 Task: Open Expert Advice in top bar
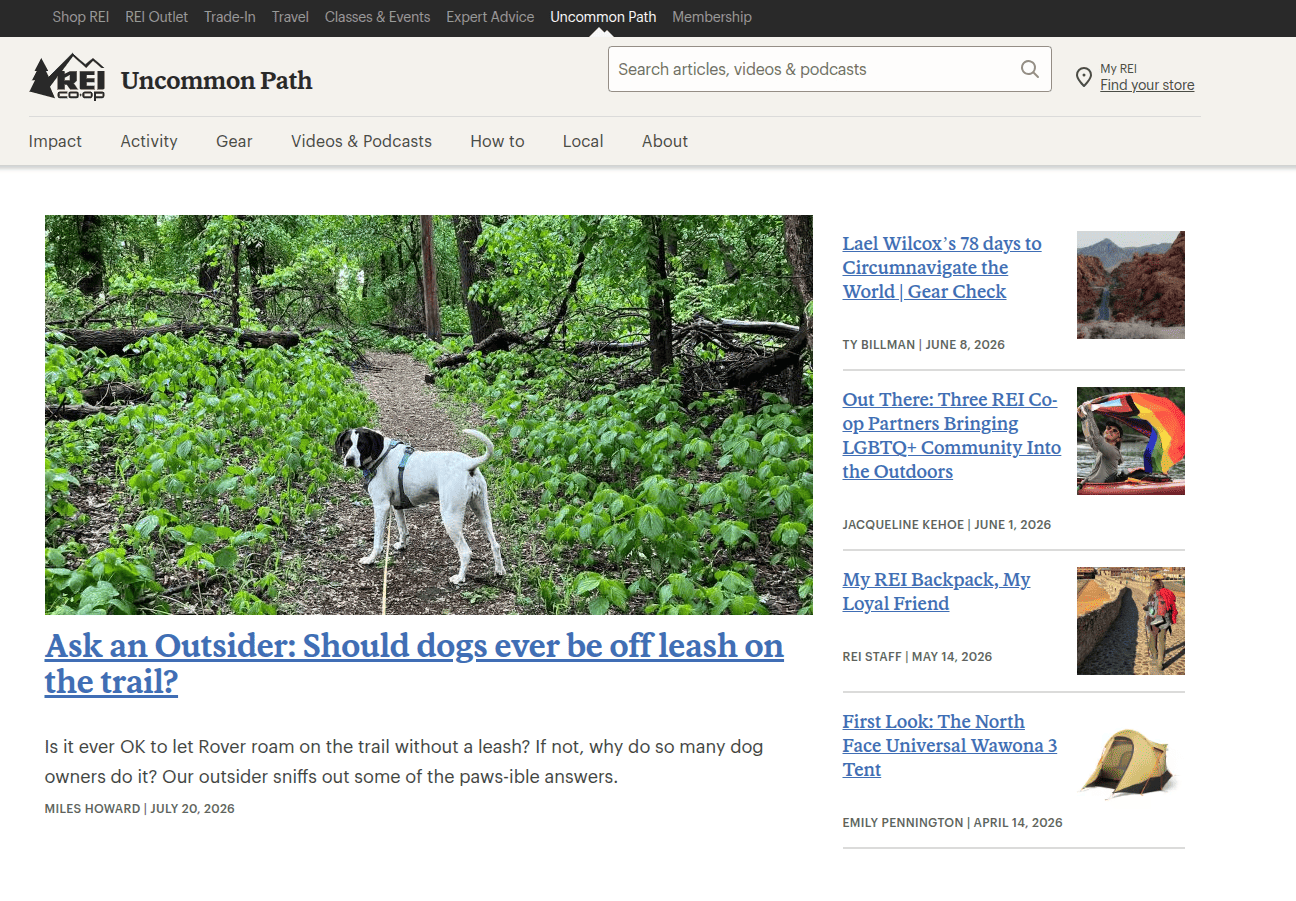coord(490,17)
